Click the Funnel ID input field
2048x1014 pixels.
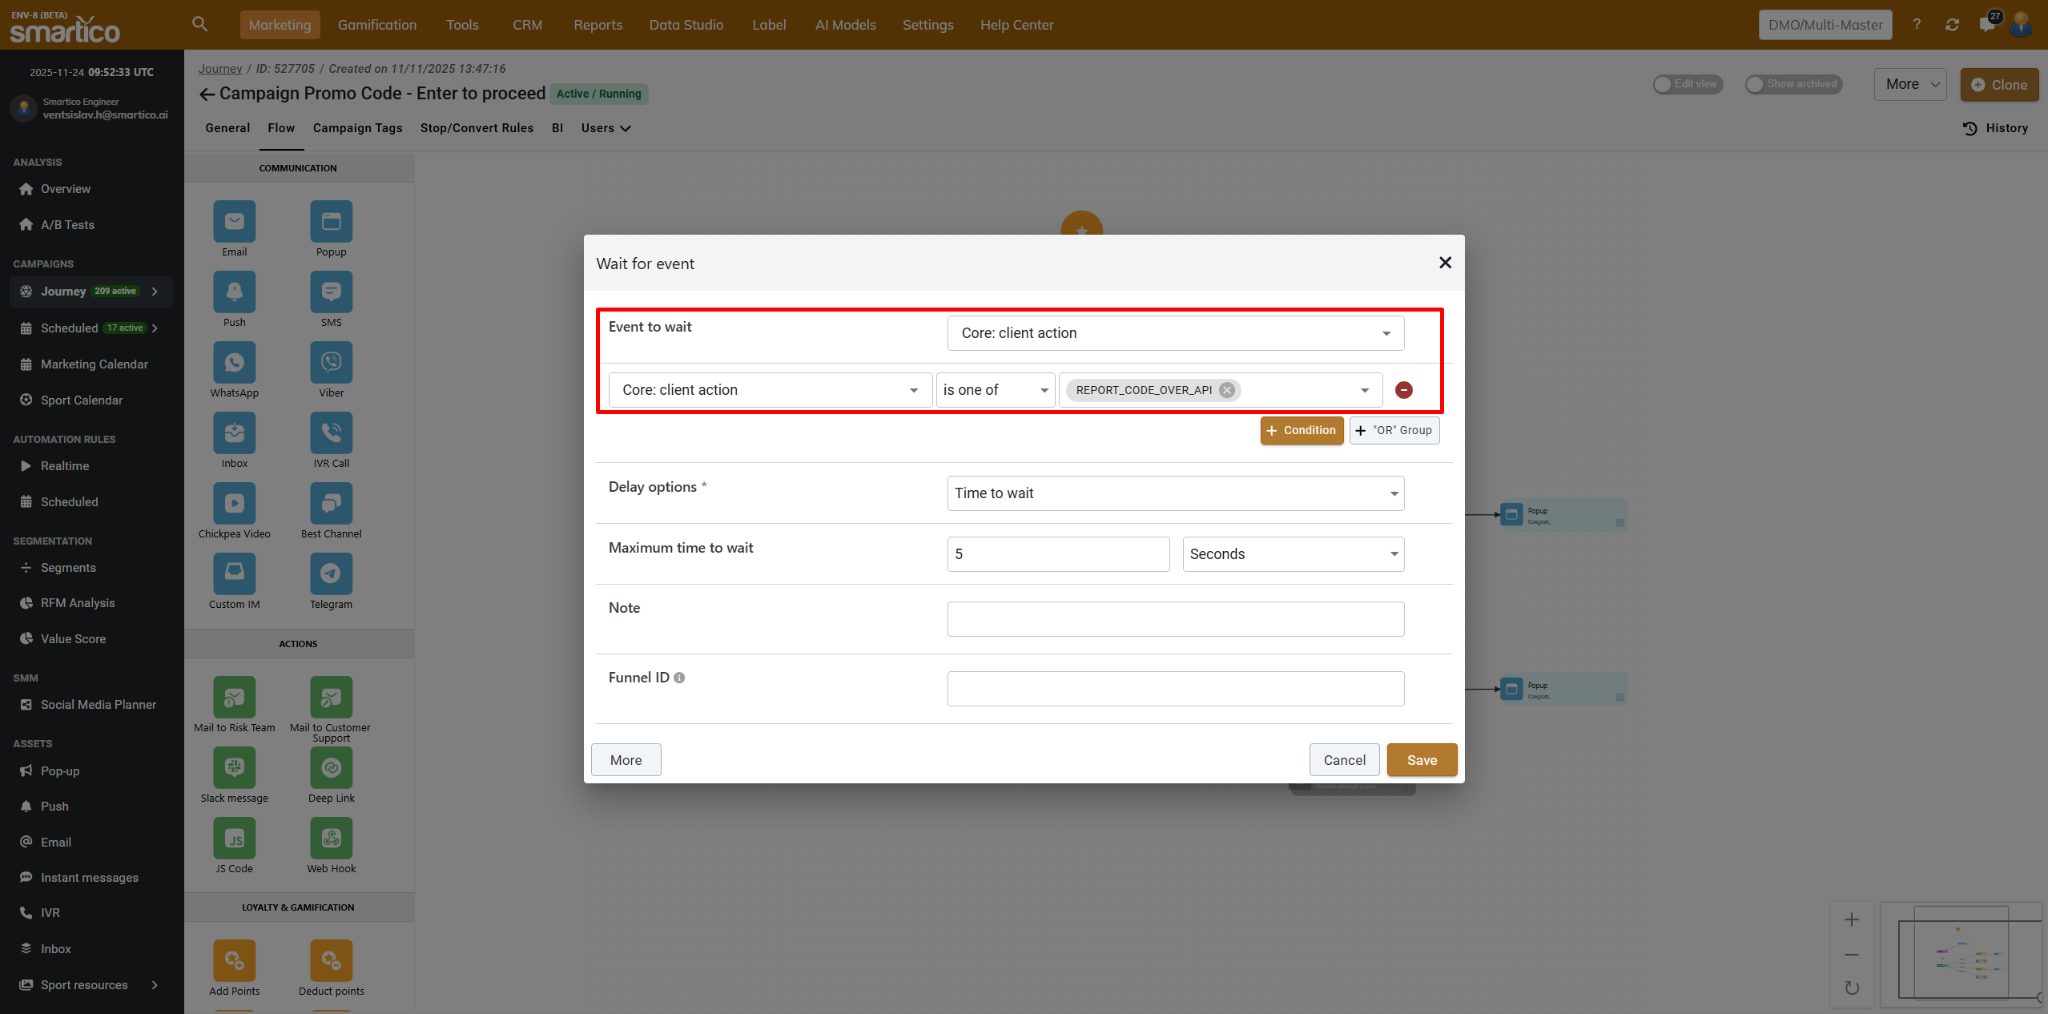(x=1175, y=689)
